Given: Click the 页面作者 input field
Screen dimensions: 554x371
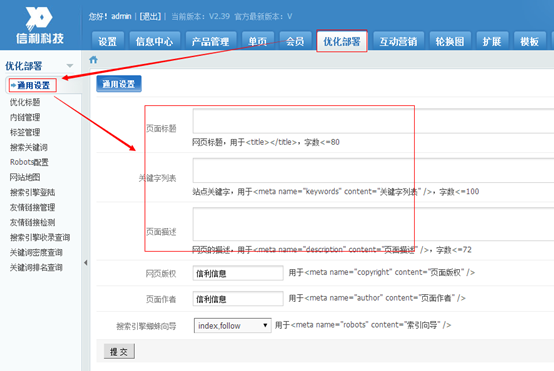Looking at the screenshot, I should pyautogui.click(x=238, y=299).
